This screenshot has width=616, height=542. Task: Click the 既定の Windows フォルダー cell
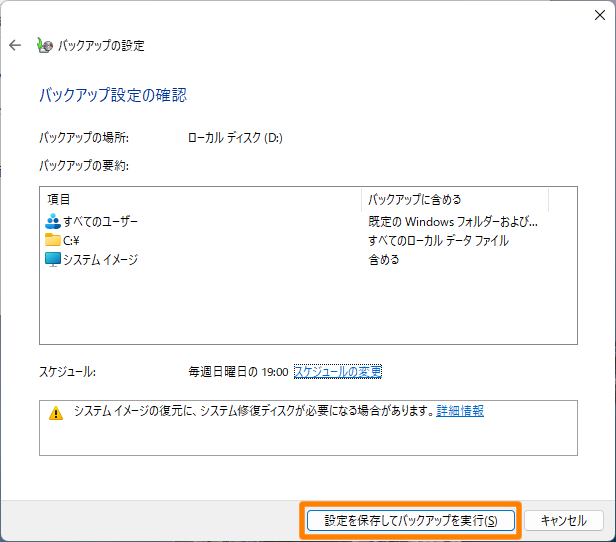tap(452, 221)
